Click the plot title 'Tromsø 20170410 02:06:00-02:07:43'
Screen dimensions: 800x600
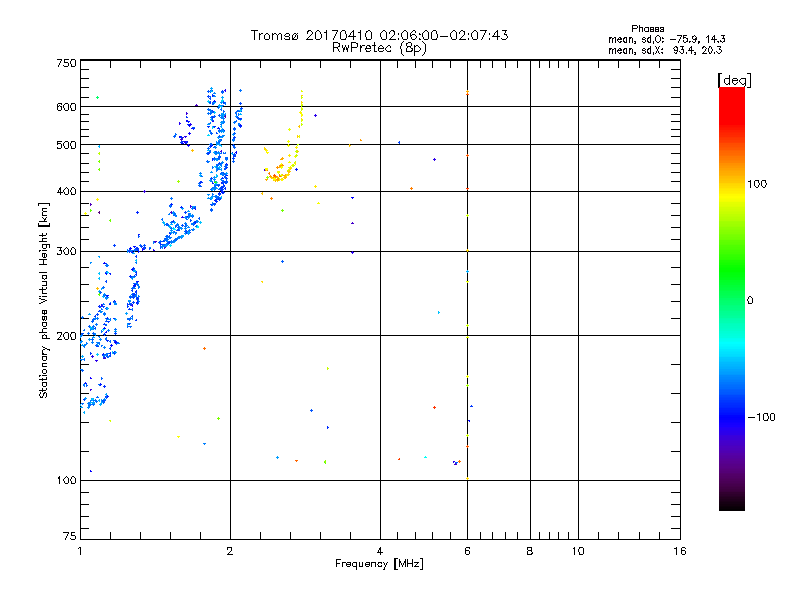(379, 35)
